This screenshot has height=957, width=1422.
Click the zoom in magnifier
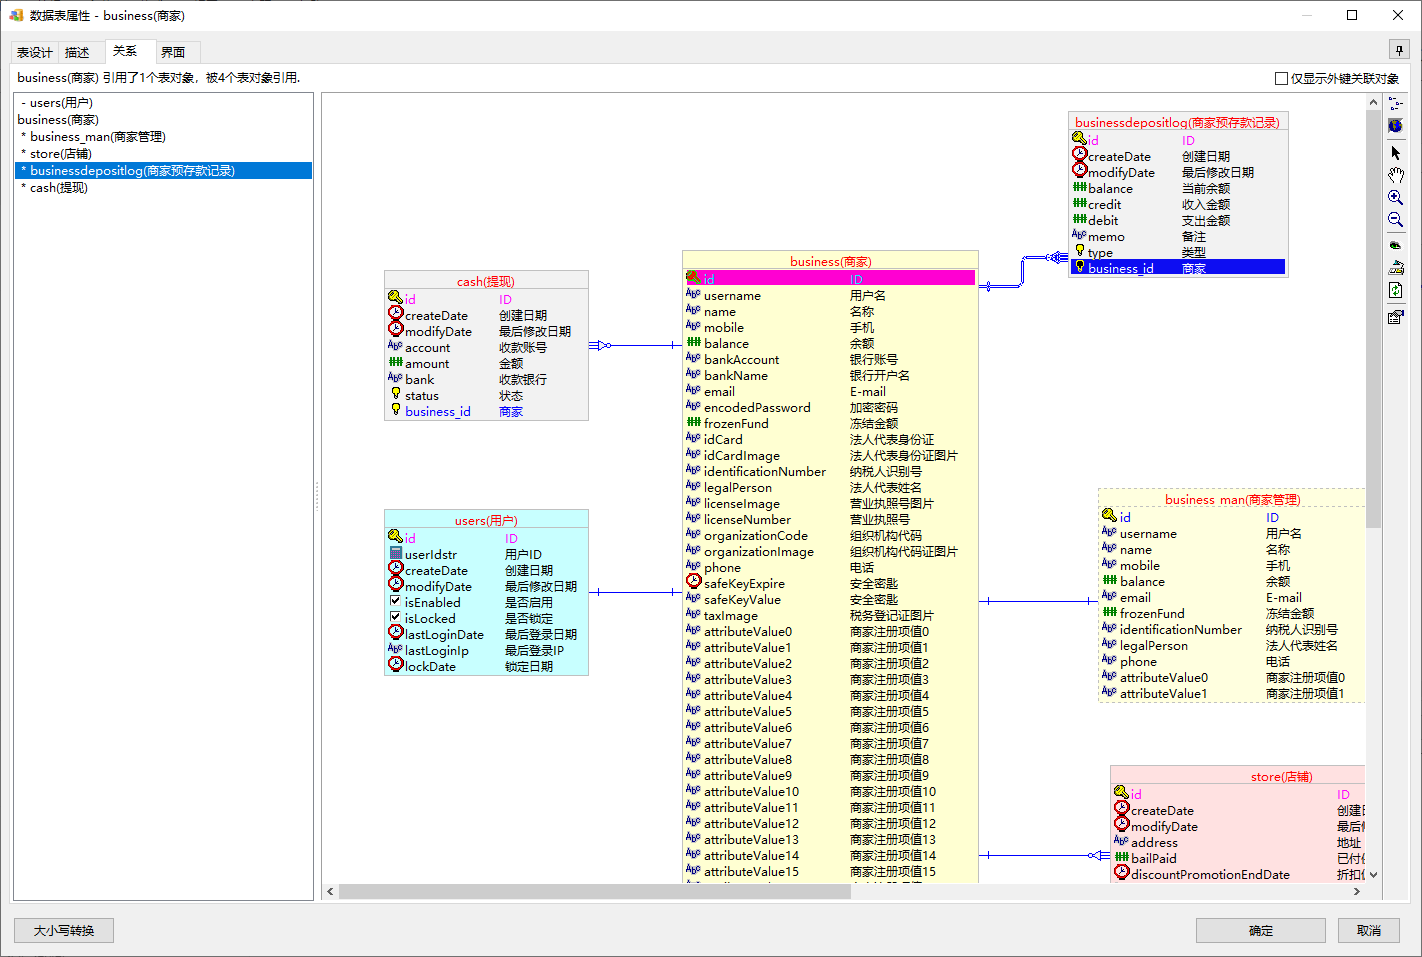1396,198
